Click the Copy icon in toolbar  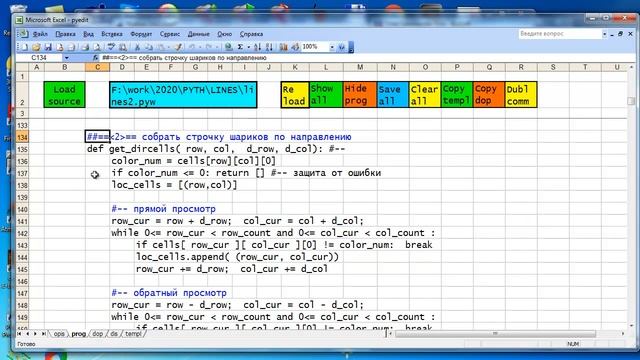149,47
